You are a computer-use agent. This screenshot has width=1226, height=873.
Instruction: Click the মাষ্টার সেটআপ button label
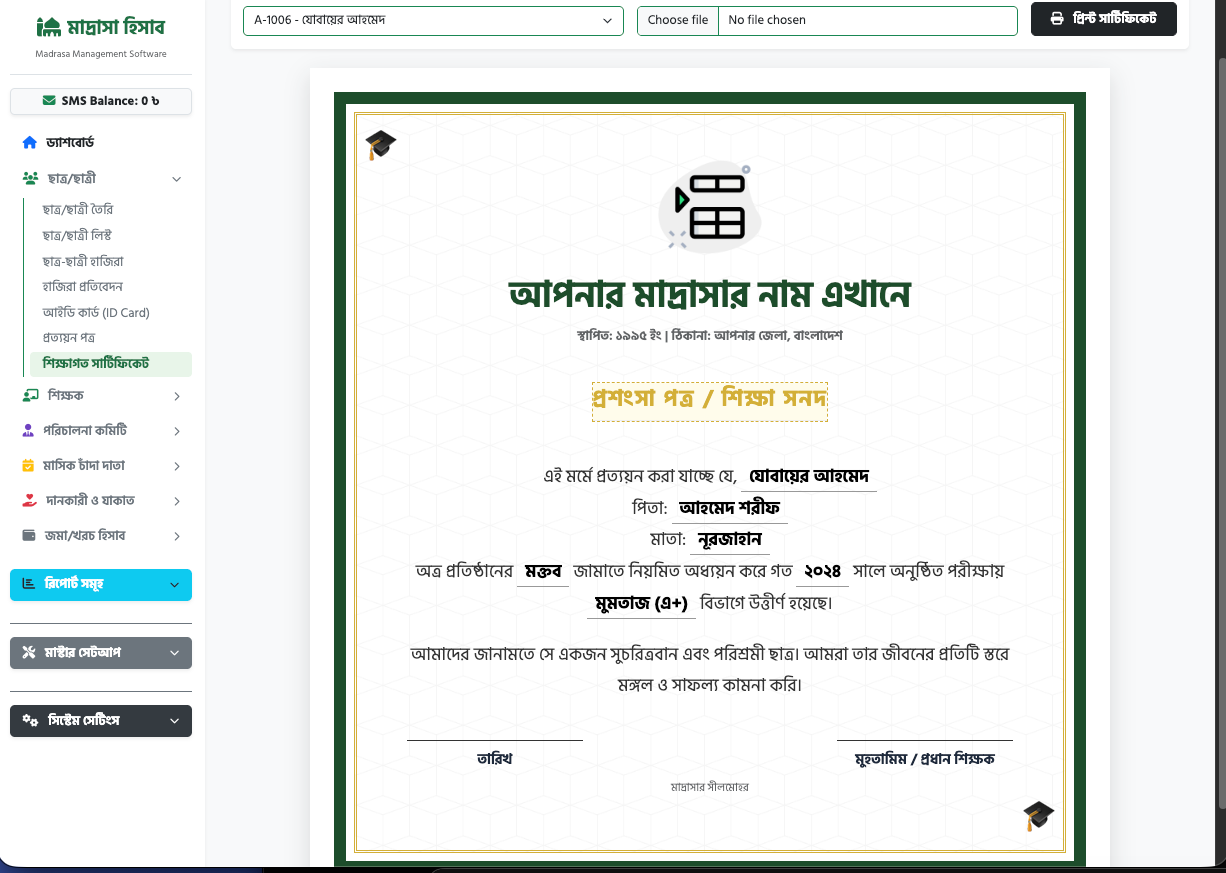coord(83,653)
